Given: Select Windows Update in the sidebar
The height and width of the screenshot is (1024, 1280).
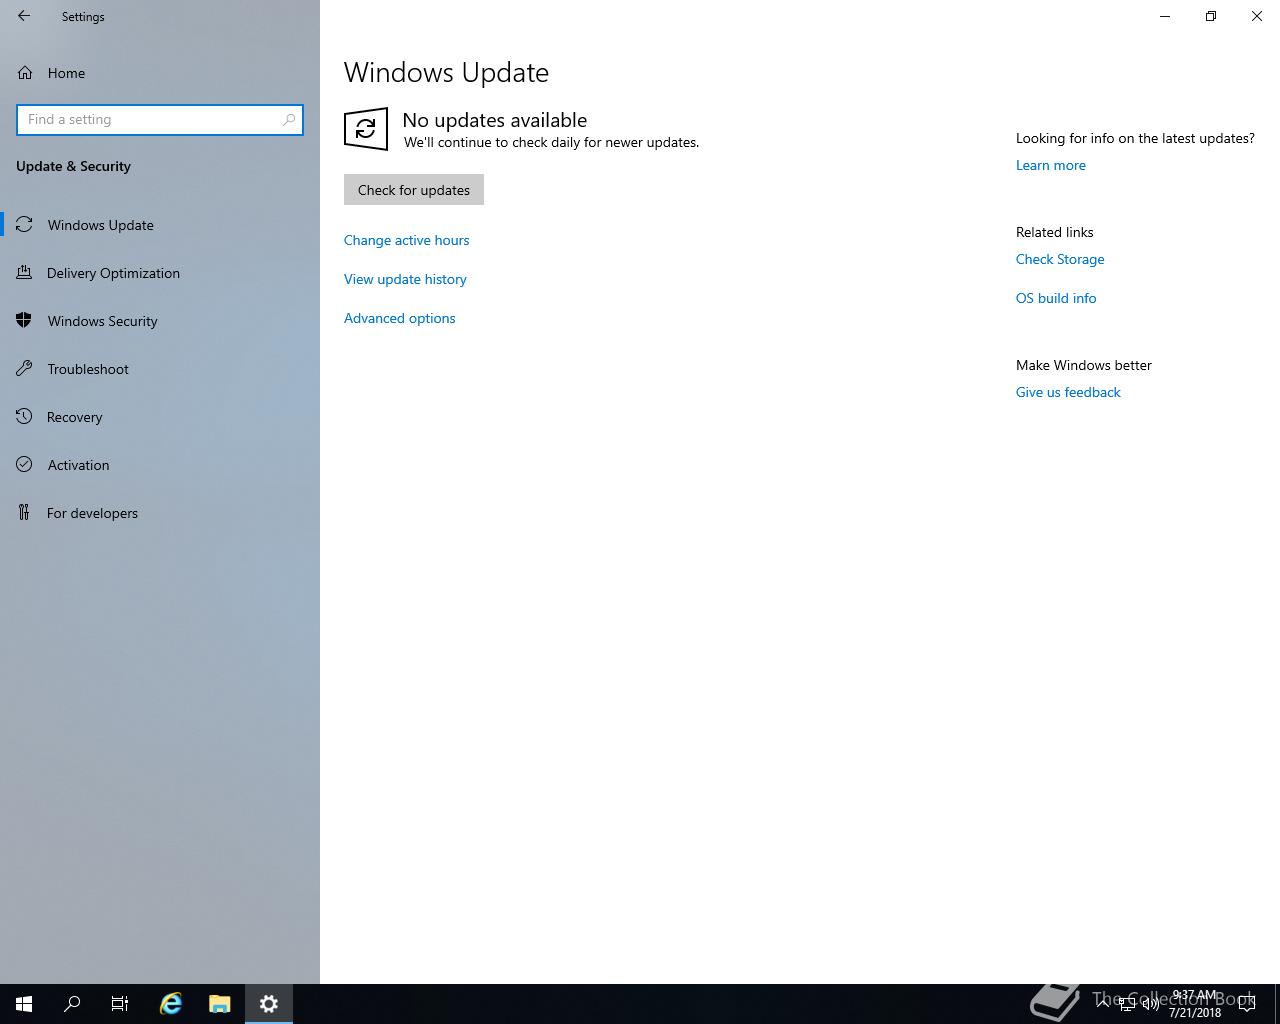Looking at the screenshot, I should [x=160, y=225].
